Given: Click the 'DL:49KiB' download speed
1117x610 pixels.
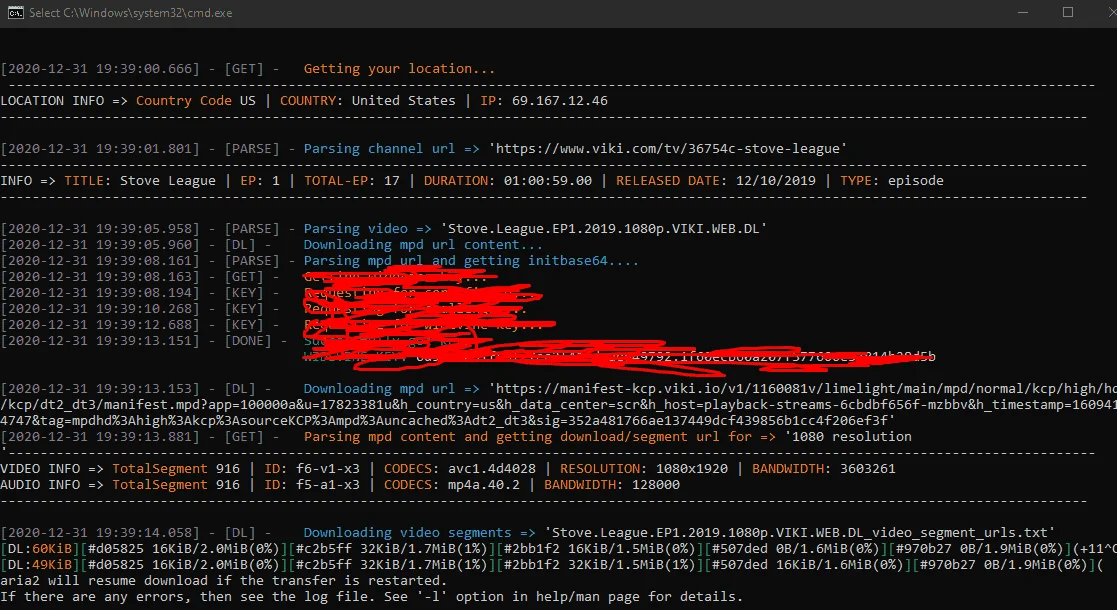Looking at the screenshot, I should tap(40, 564).
